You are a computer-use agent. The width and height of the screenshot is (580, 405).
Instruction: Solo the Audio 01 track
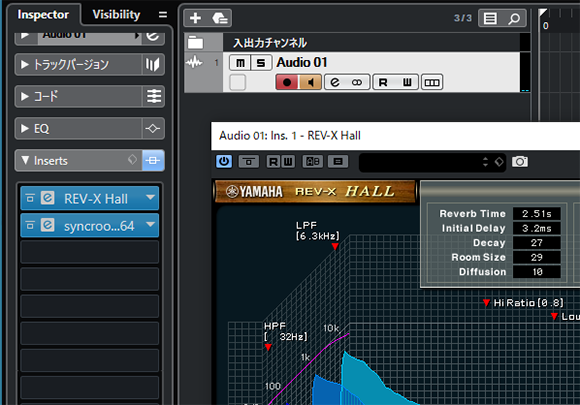[x=261, y=63]
